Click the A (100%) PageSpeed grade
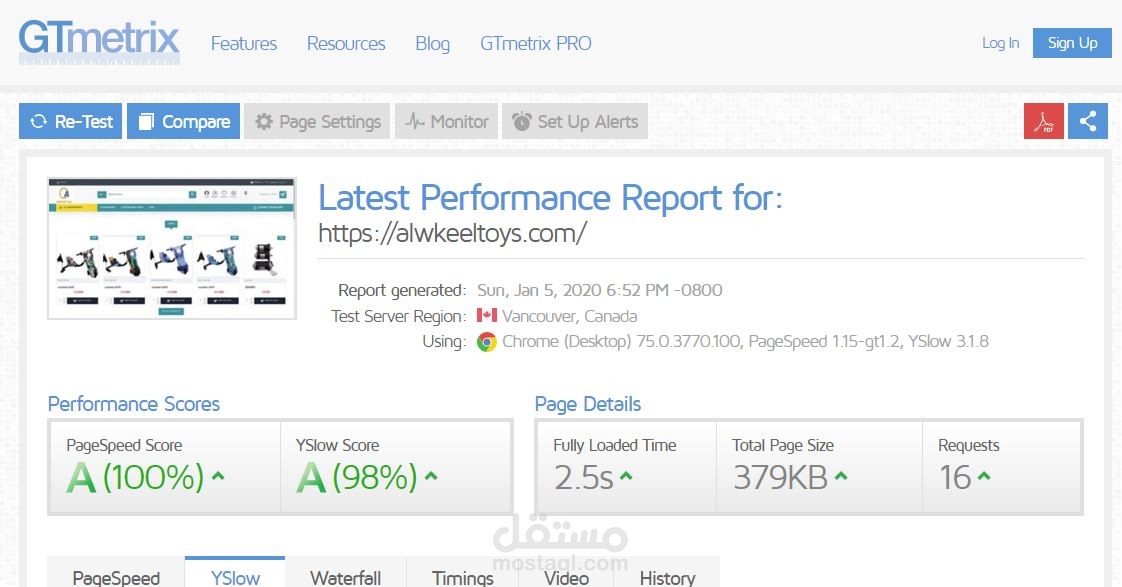 coord(135,477)
